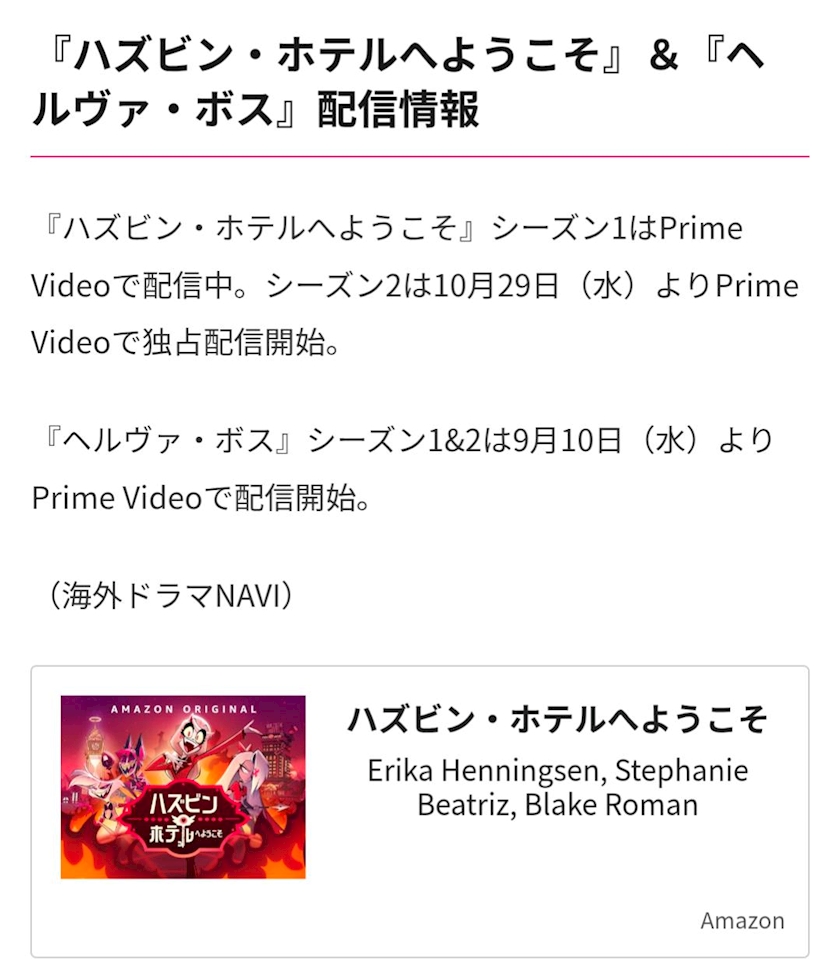Click the Stephanie cast name in card
The height and width of the screenshot is (979, 840).
pyautogui.click(x=682, y=770)
